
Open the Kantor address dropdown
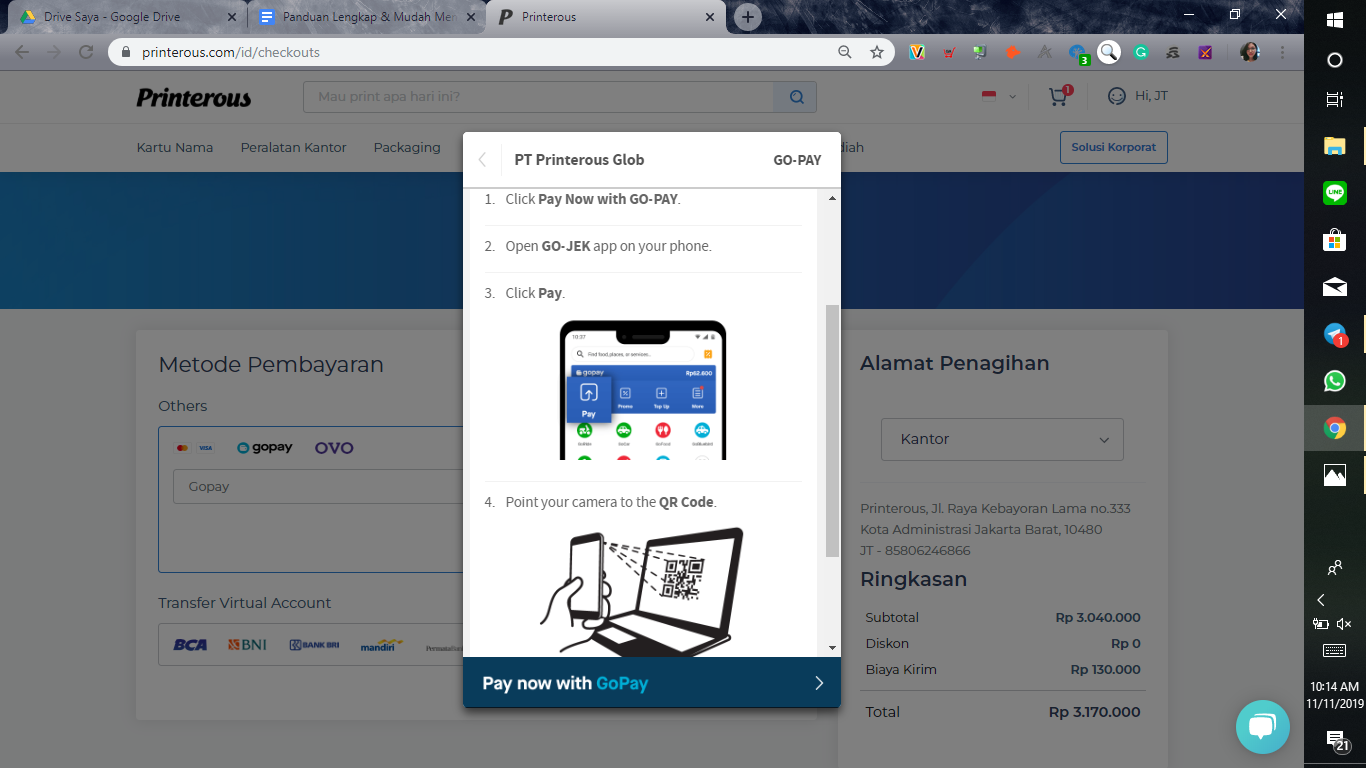tap(1002, 439)
